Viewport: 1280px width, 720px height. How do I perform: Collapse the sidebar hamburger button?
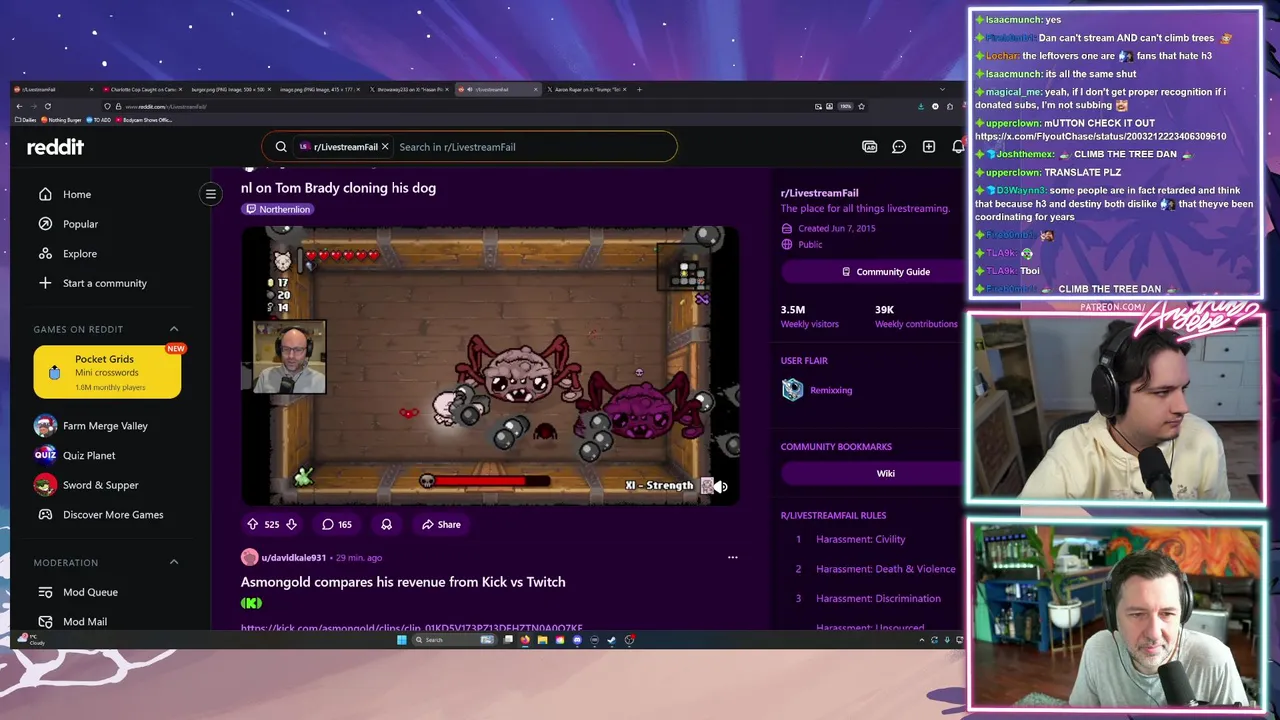click(x=211, y=194)
